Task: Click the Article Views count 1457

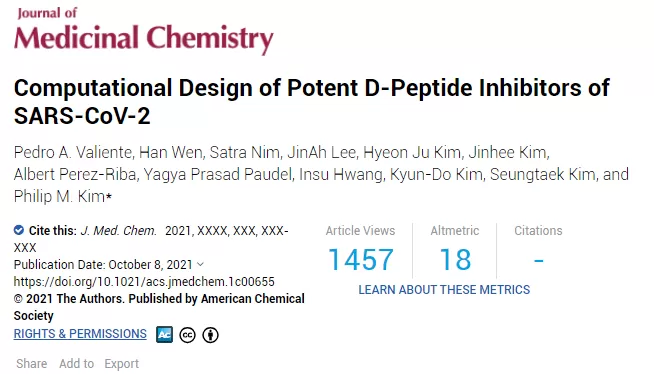Action: click(x=361, y=259)
